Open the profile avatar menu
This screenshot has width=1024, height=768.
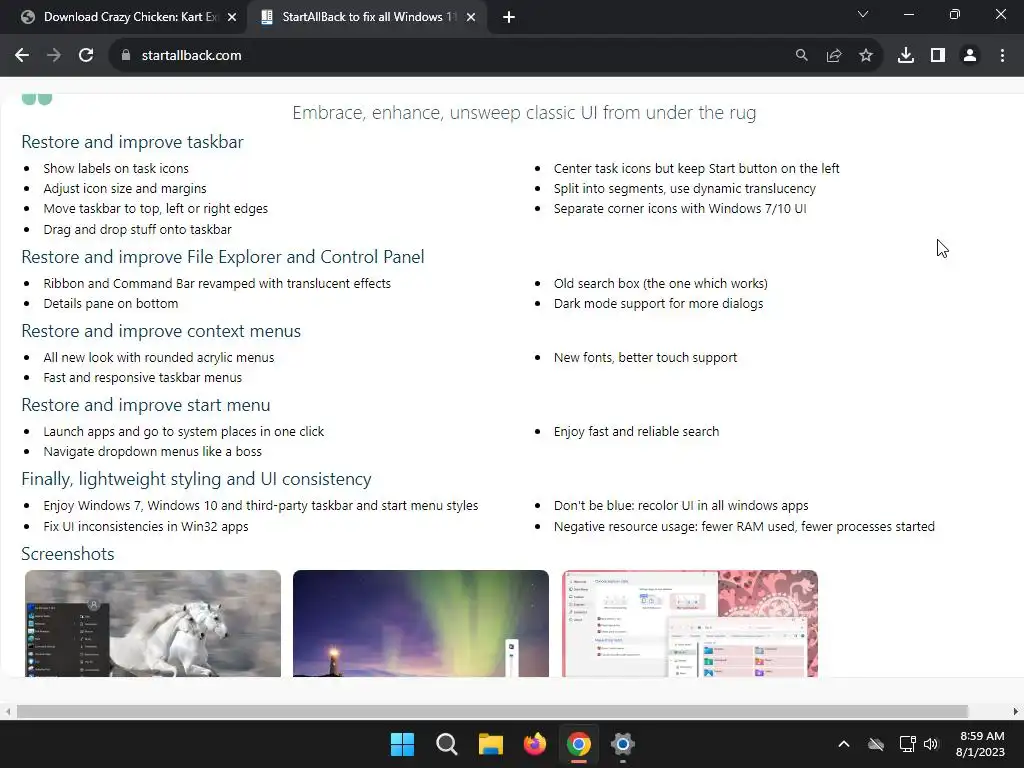(x=970, y=56)
